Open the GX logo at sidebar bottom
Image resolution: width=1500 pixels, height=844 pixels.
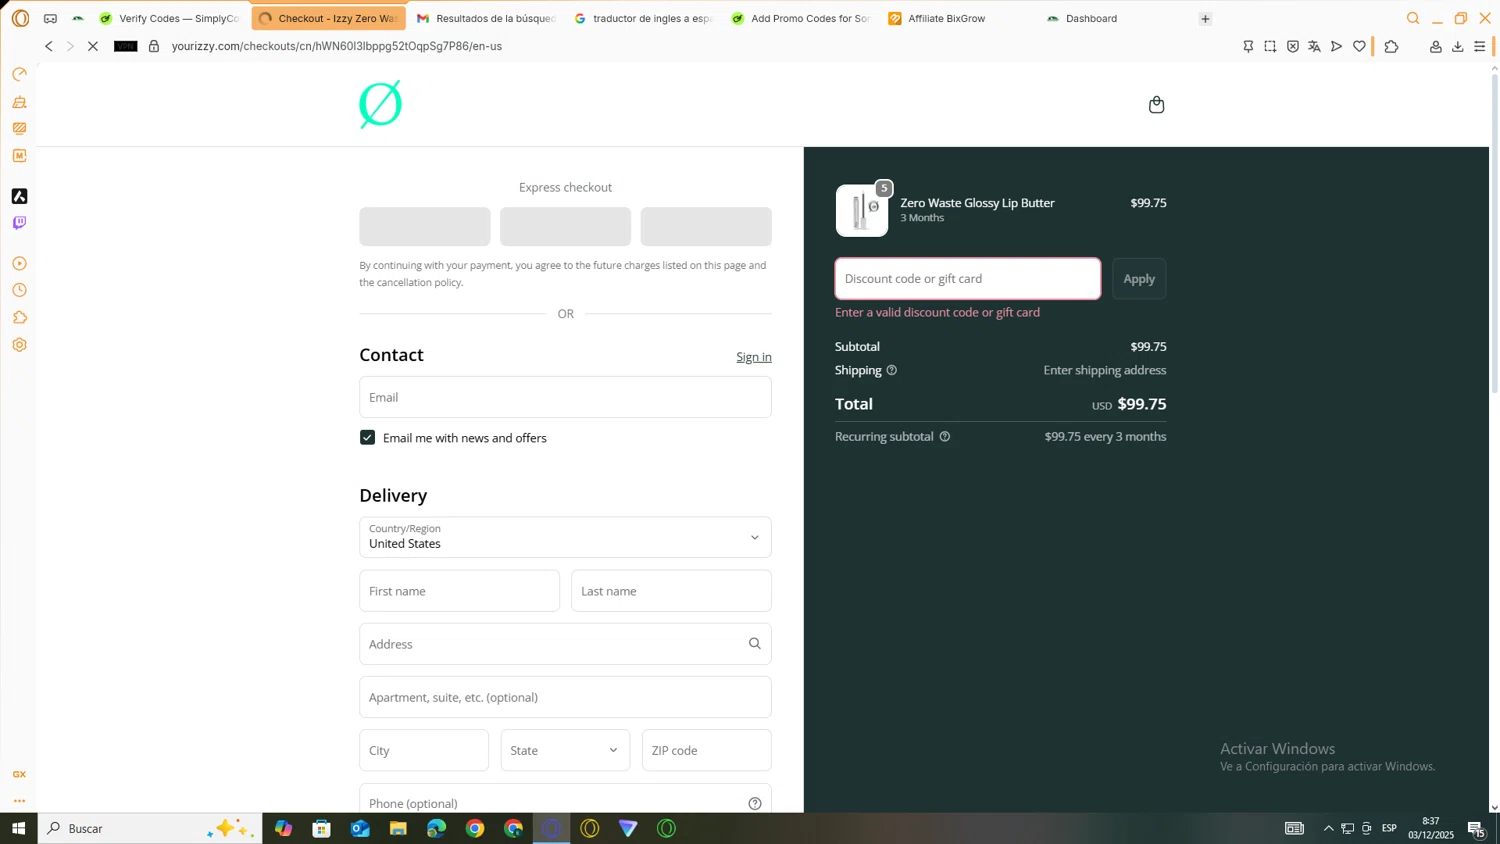click(x=19, y=775)
